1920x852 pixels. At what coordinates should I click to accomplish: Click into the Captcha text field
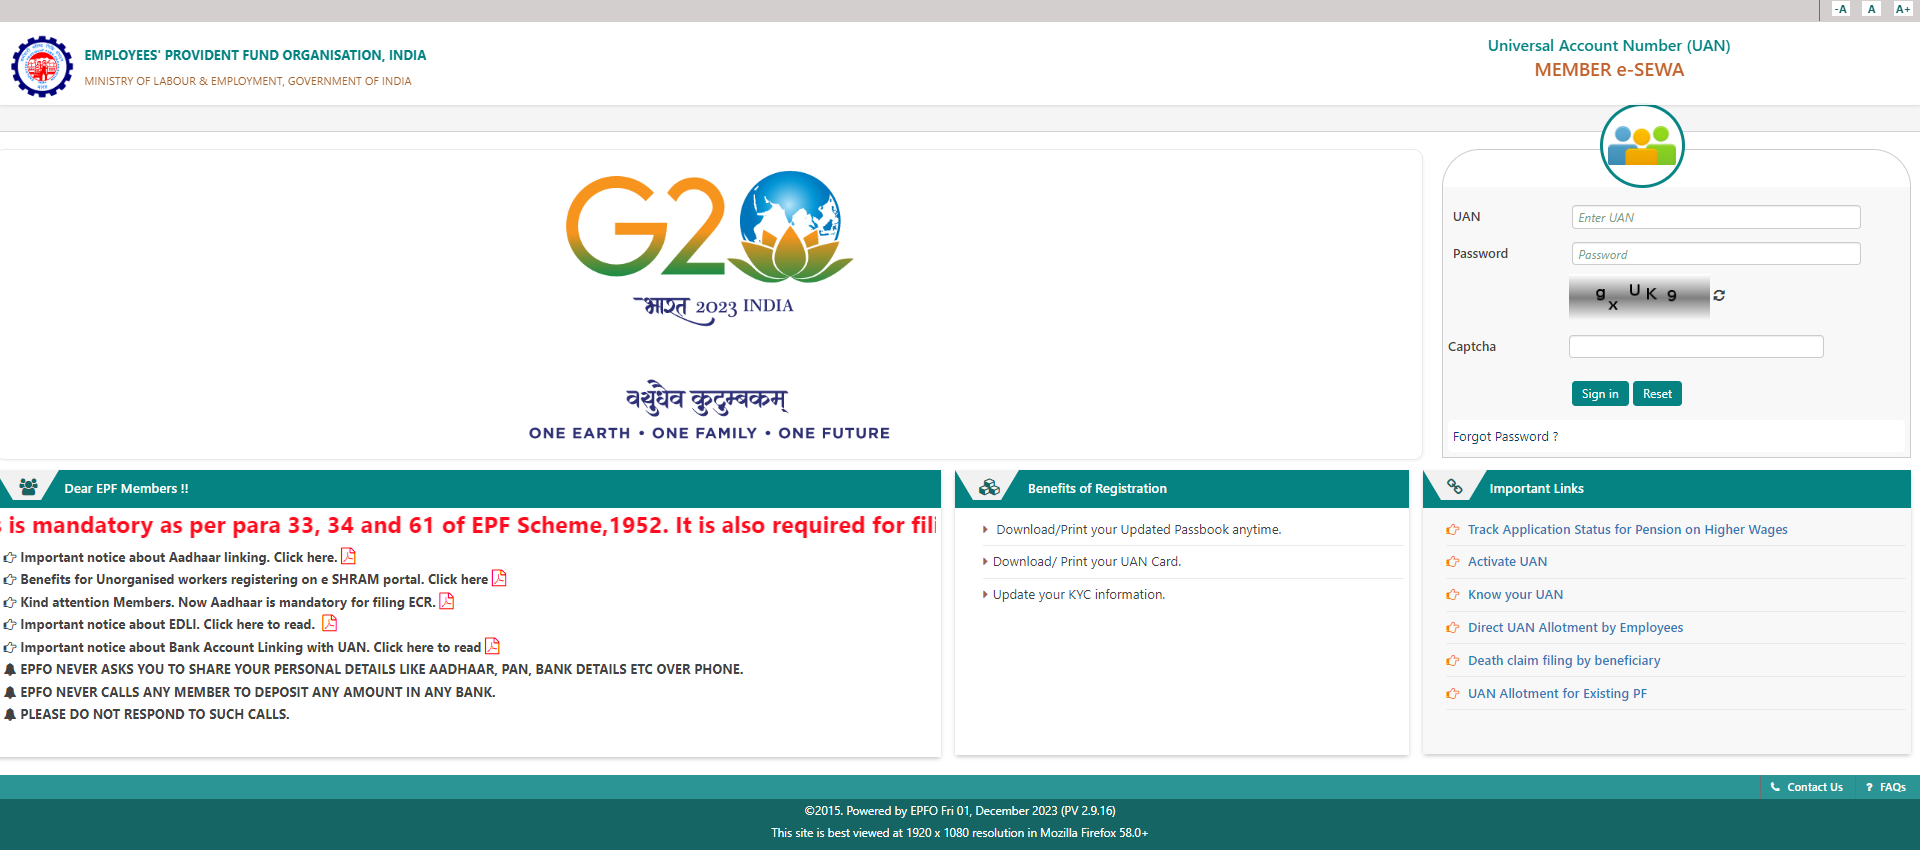1696,347
